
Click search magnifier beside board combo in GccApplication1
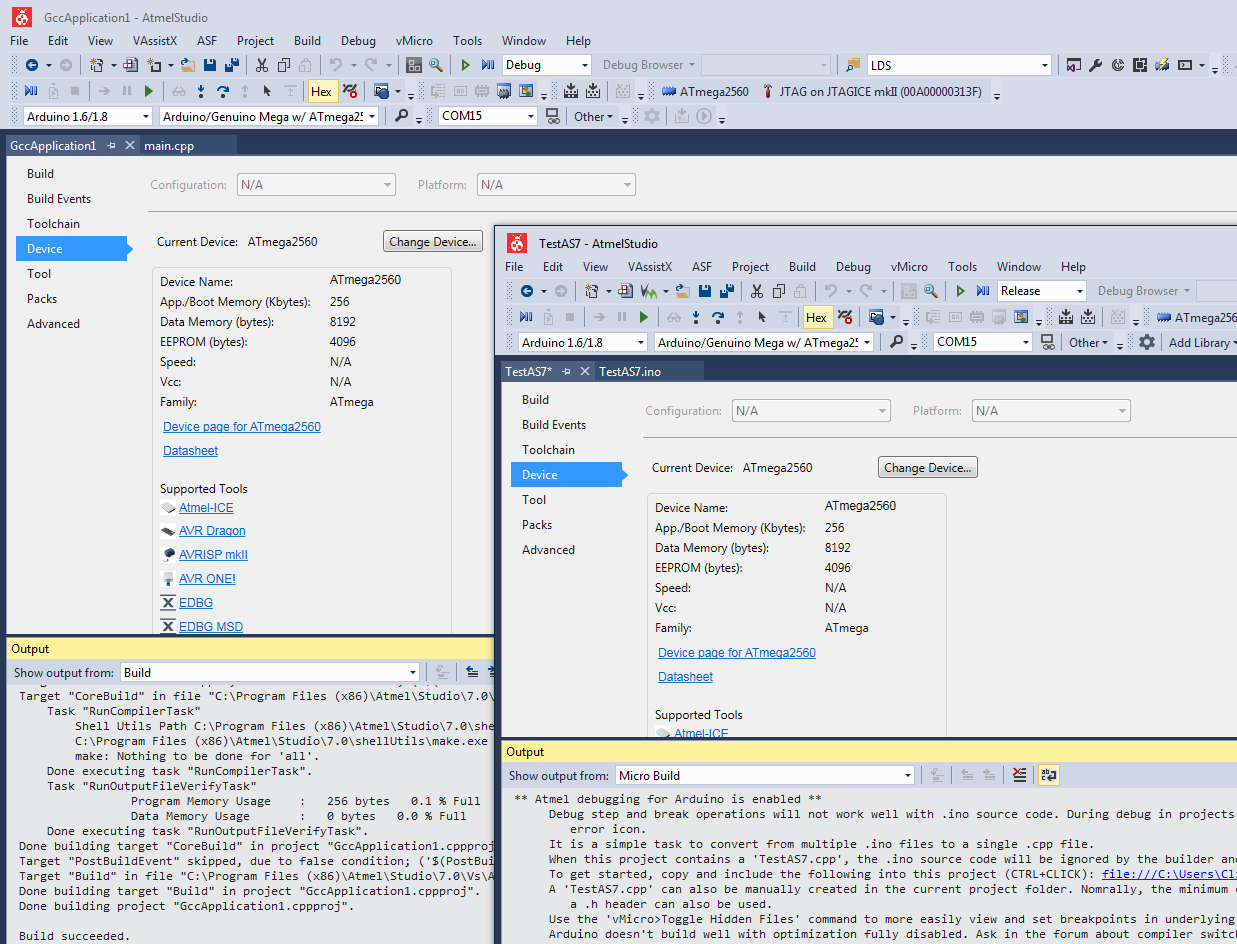point(401,116)
